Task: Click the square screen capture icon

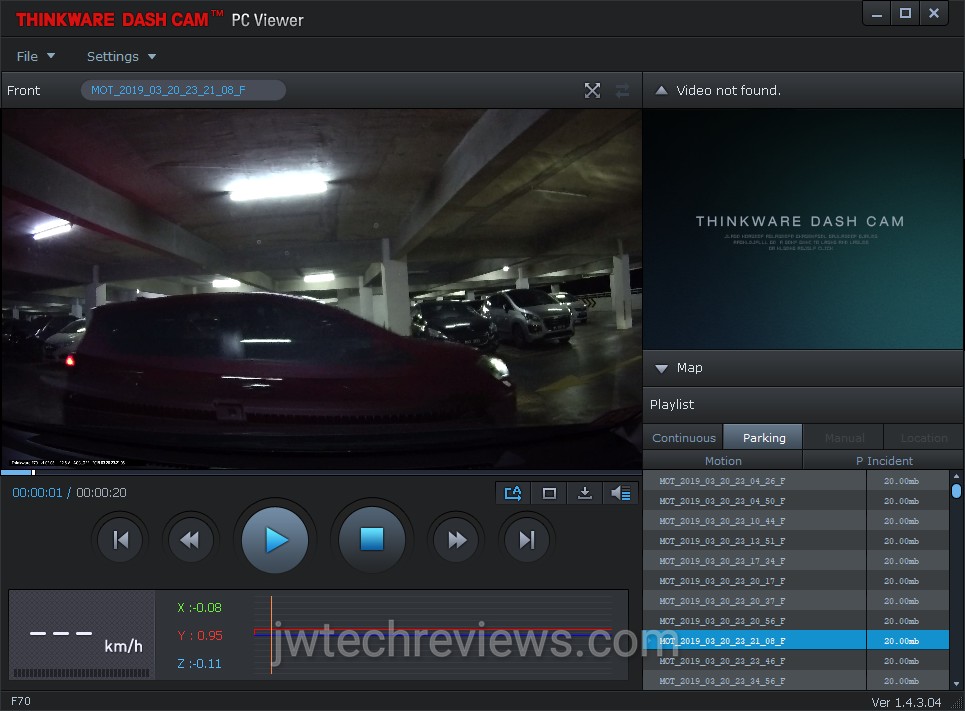Action: (549, 493)
